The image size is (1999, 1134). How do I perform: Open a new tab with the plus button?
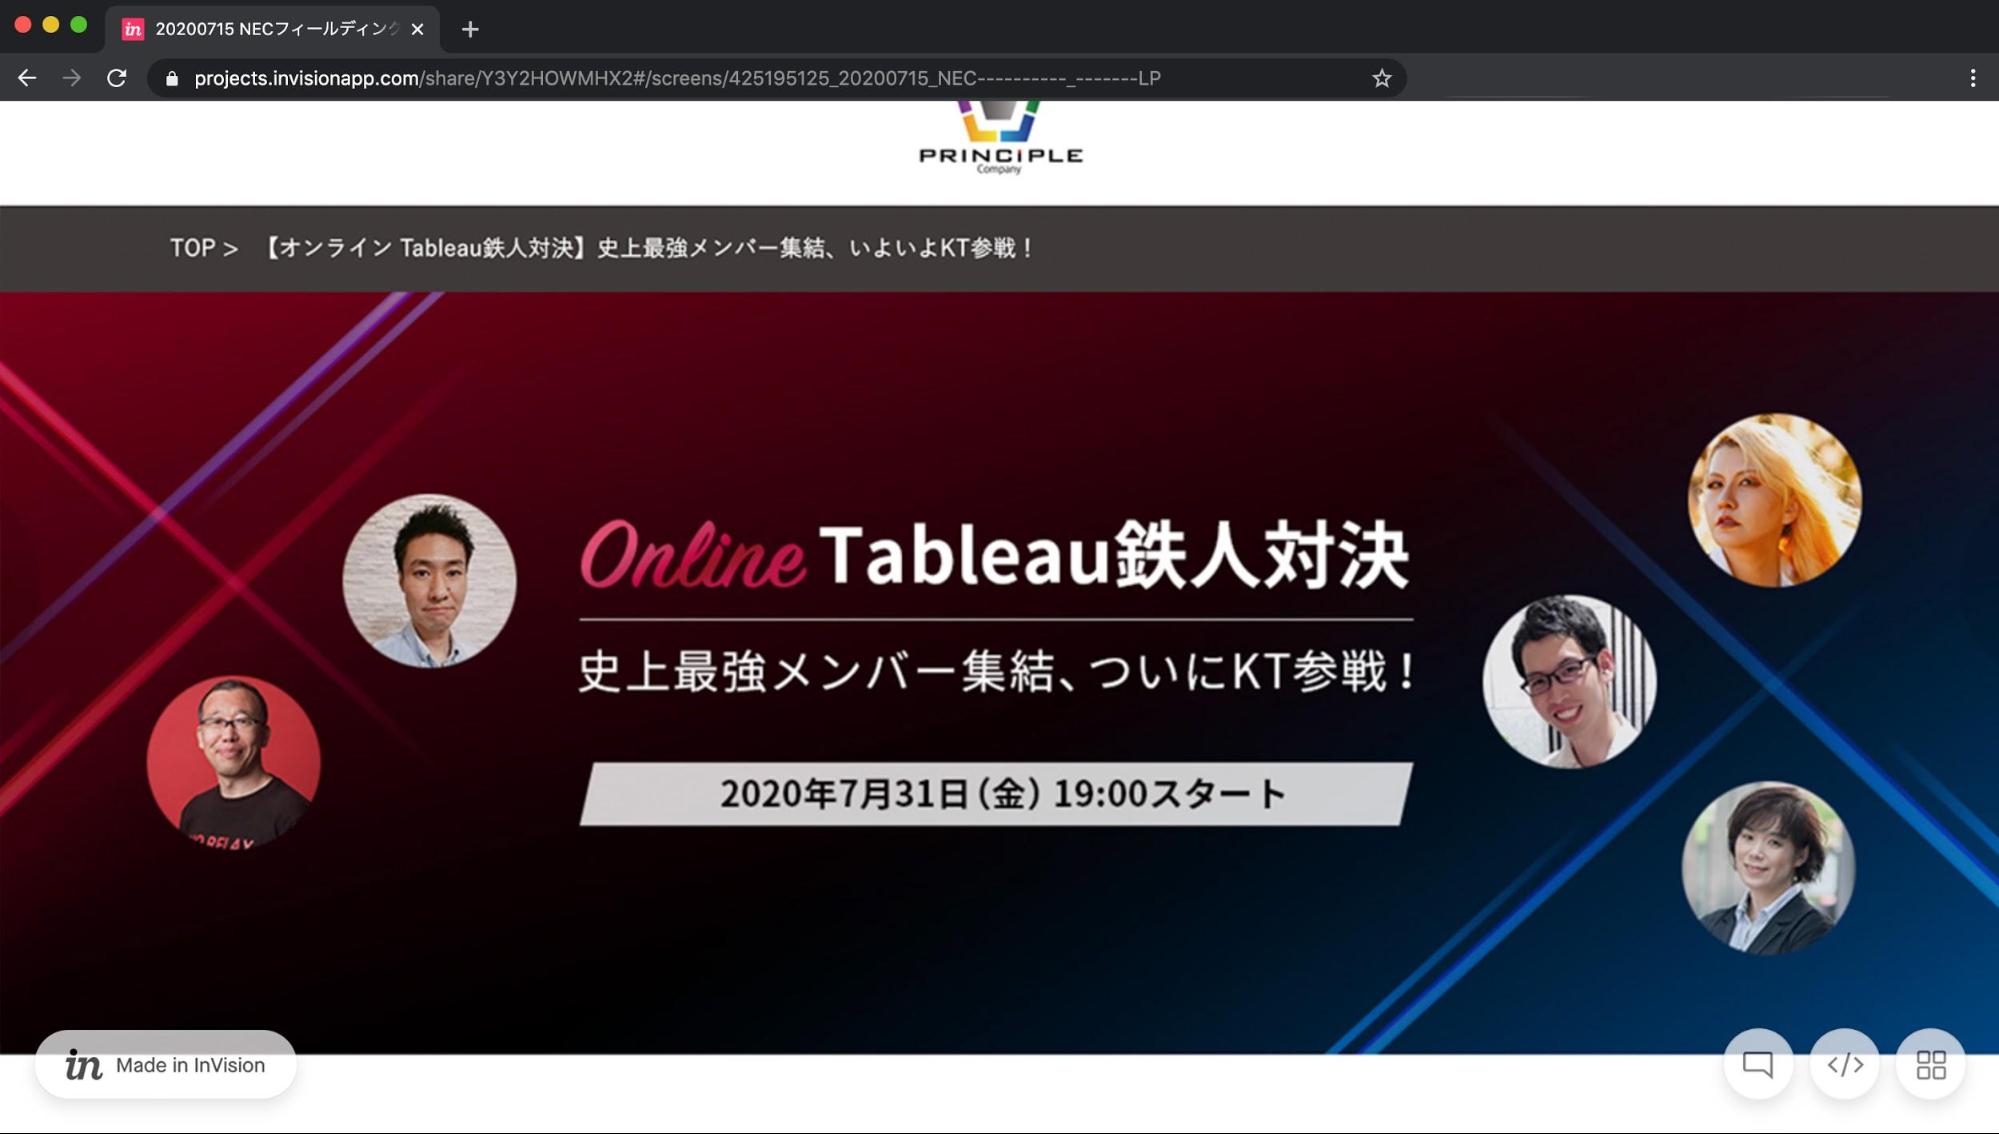[470, 29]
